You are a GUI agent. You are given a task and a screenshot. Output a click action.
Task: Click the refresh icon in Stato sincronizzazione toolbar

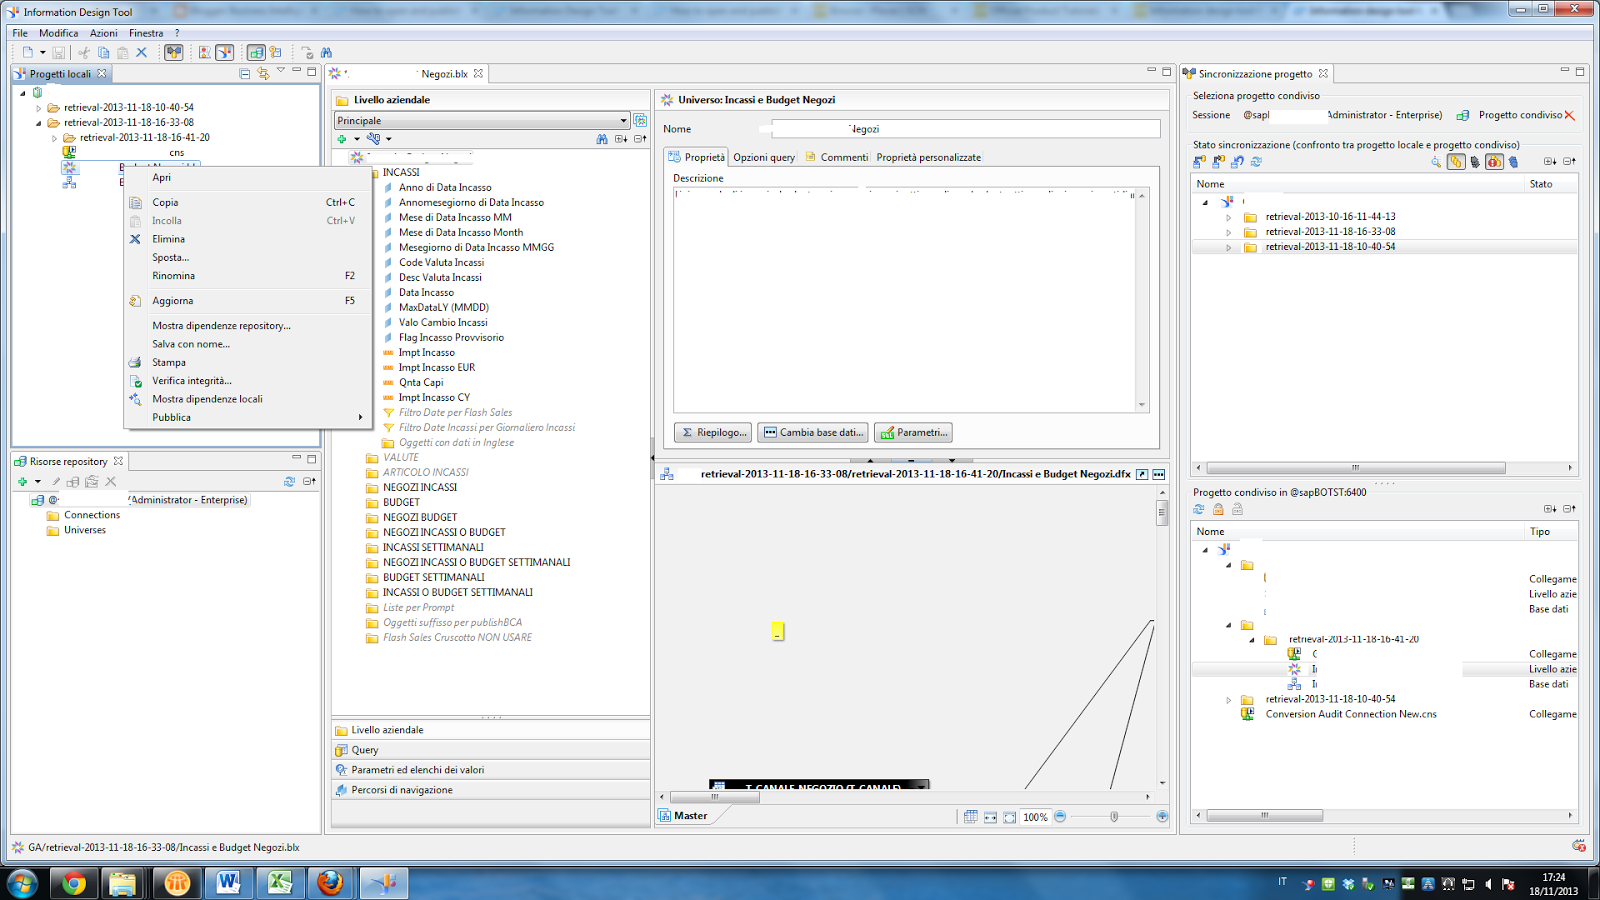1255,162
